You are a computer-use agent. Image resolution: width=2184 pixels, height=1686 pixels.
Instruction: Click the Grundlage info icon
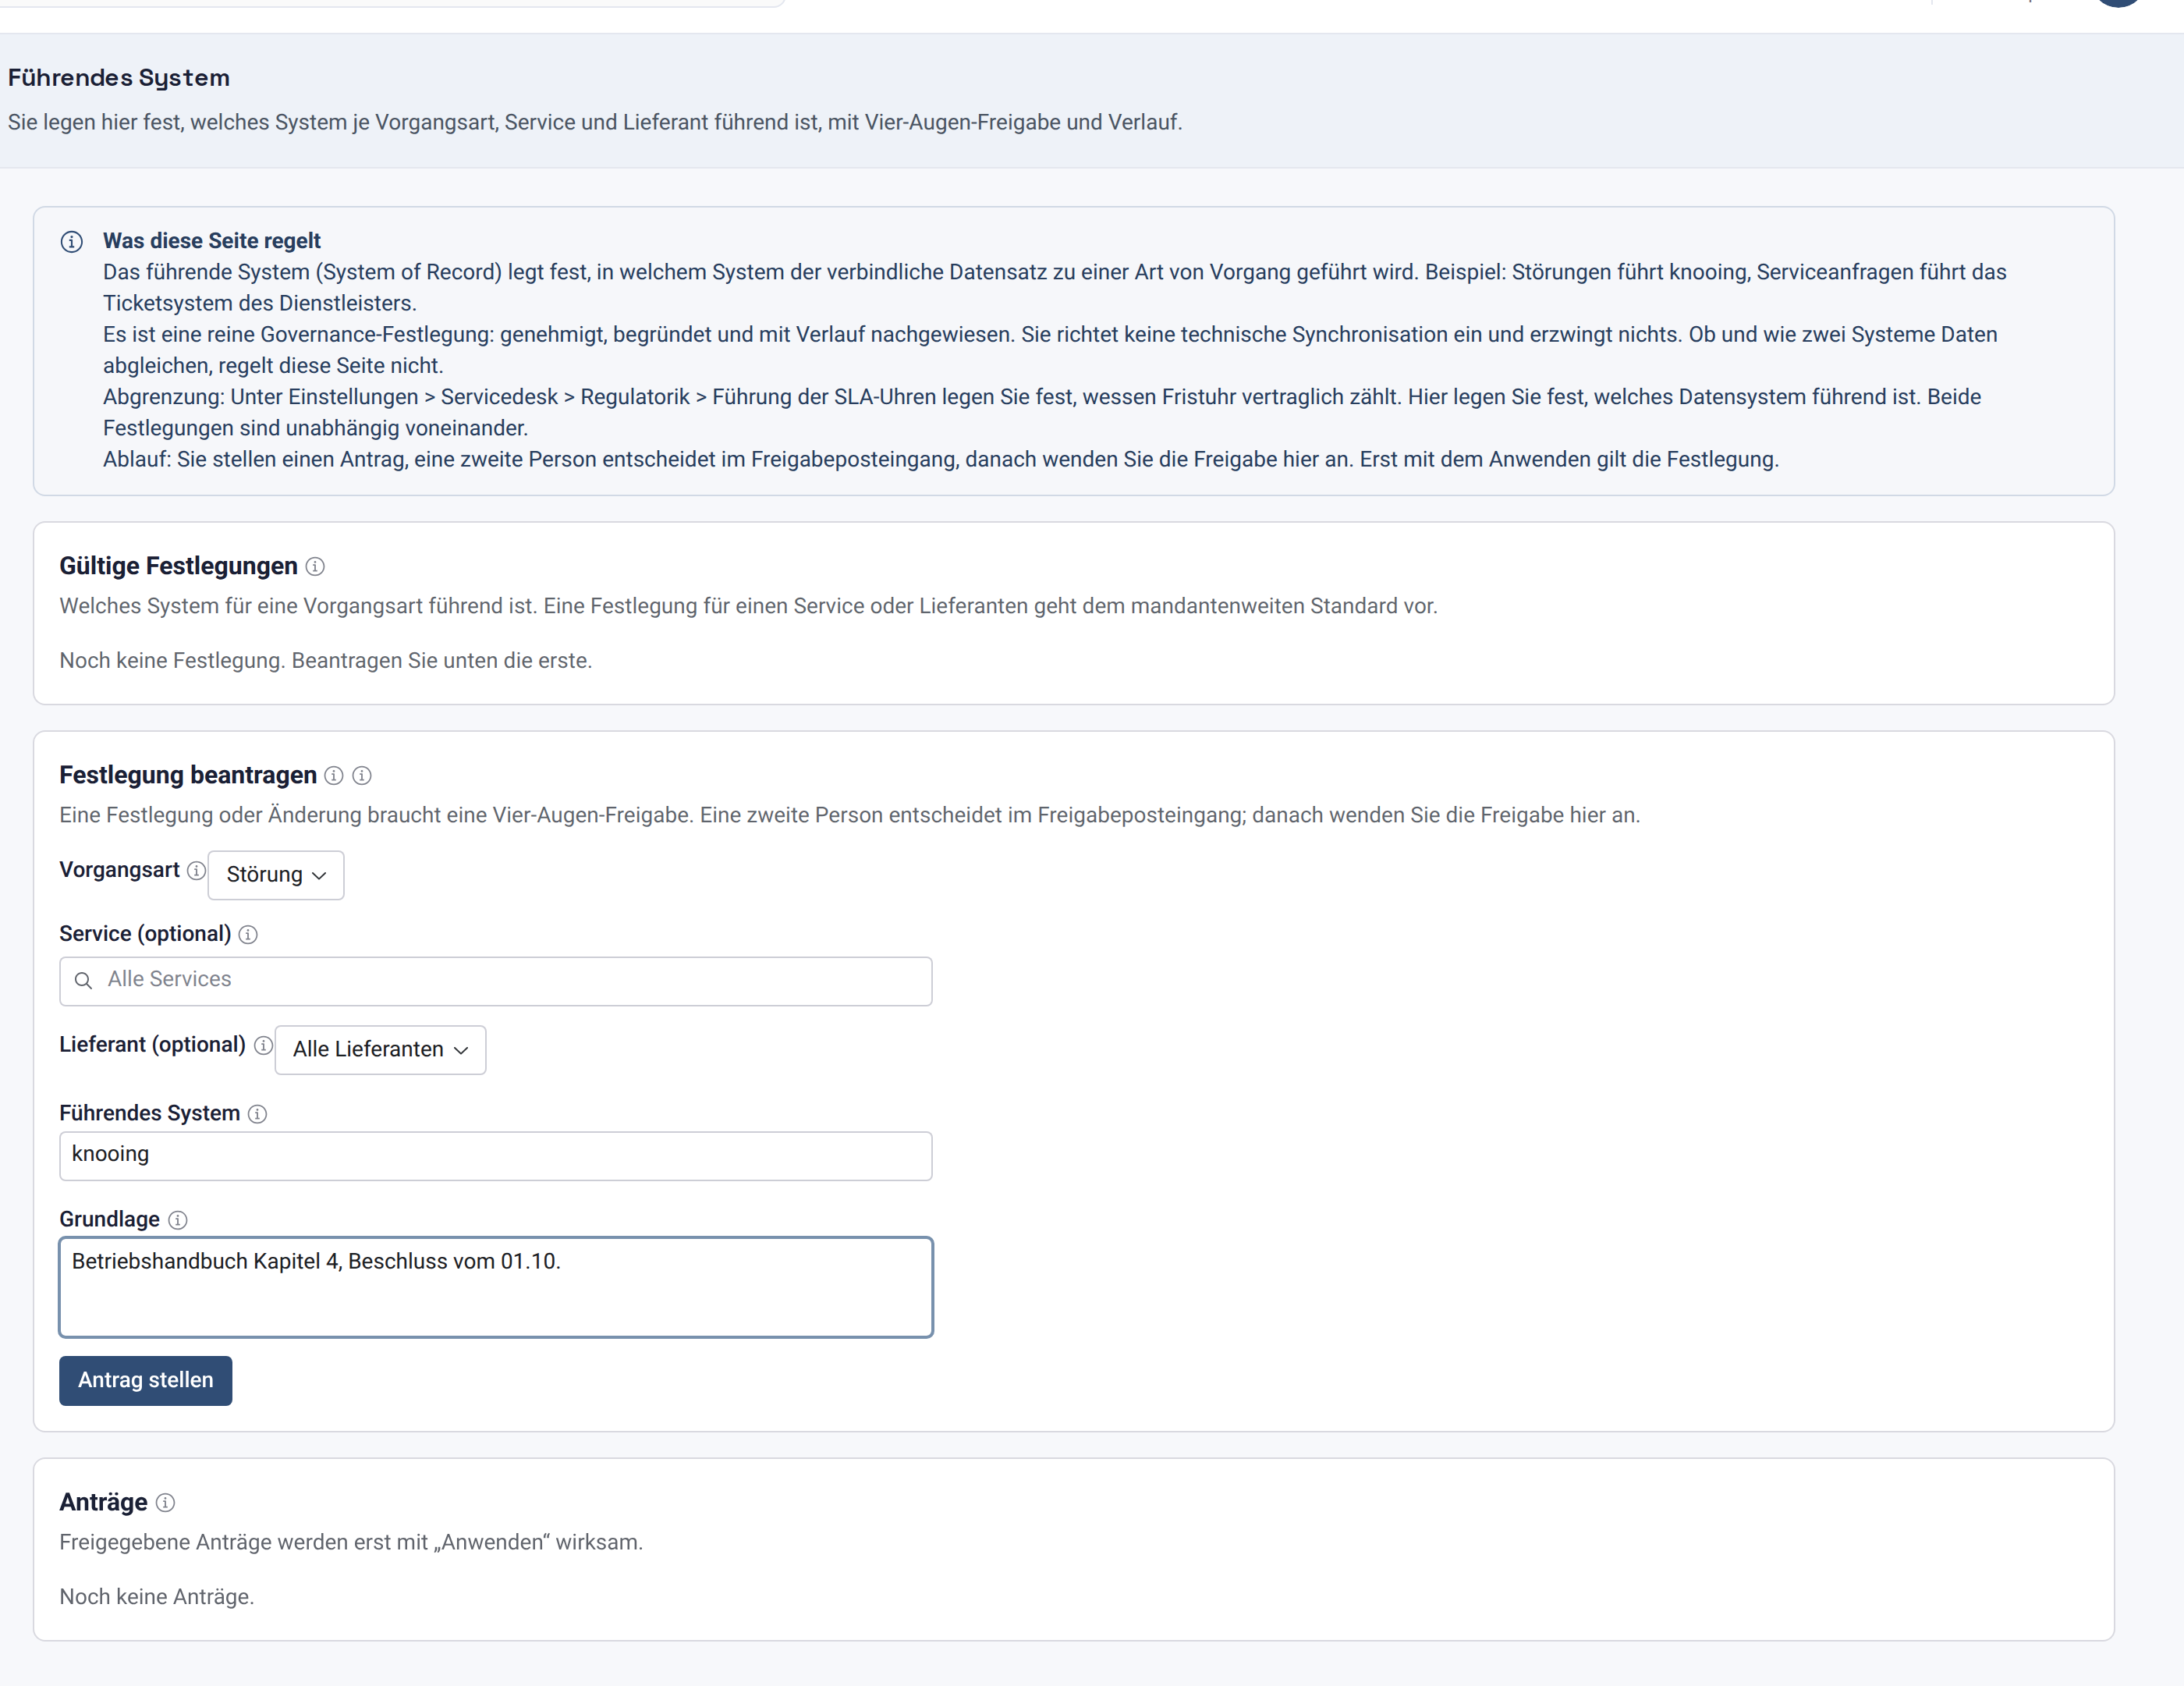178,1221
